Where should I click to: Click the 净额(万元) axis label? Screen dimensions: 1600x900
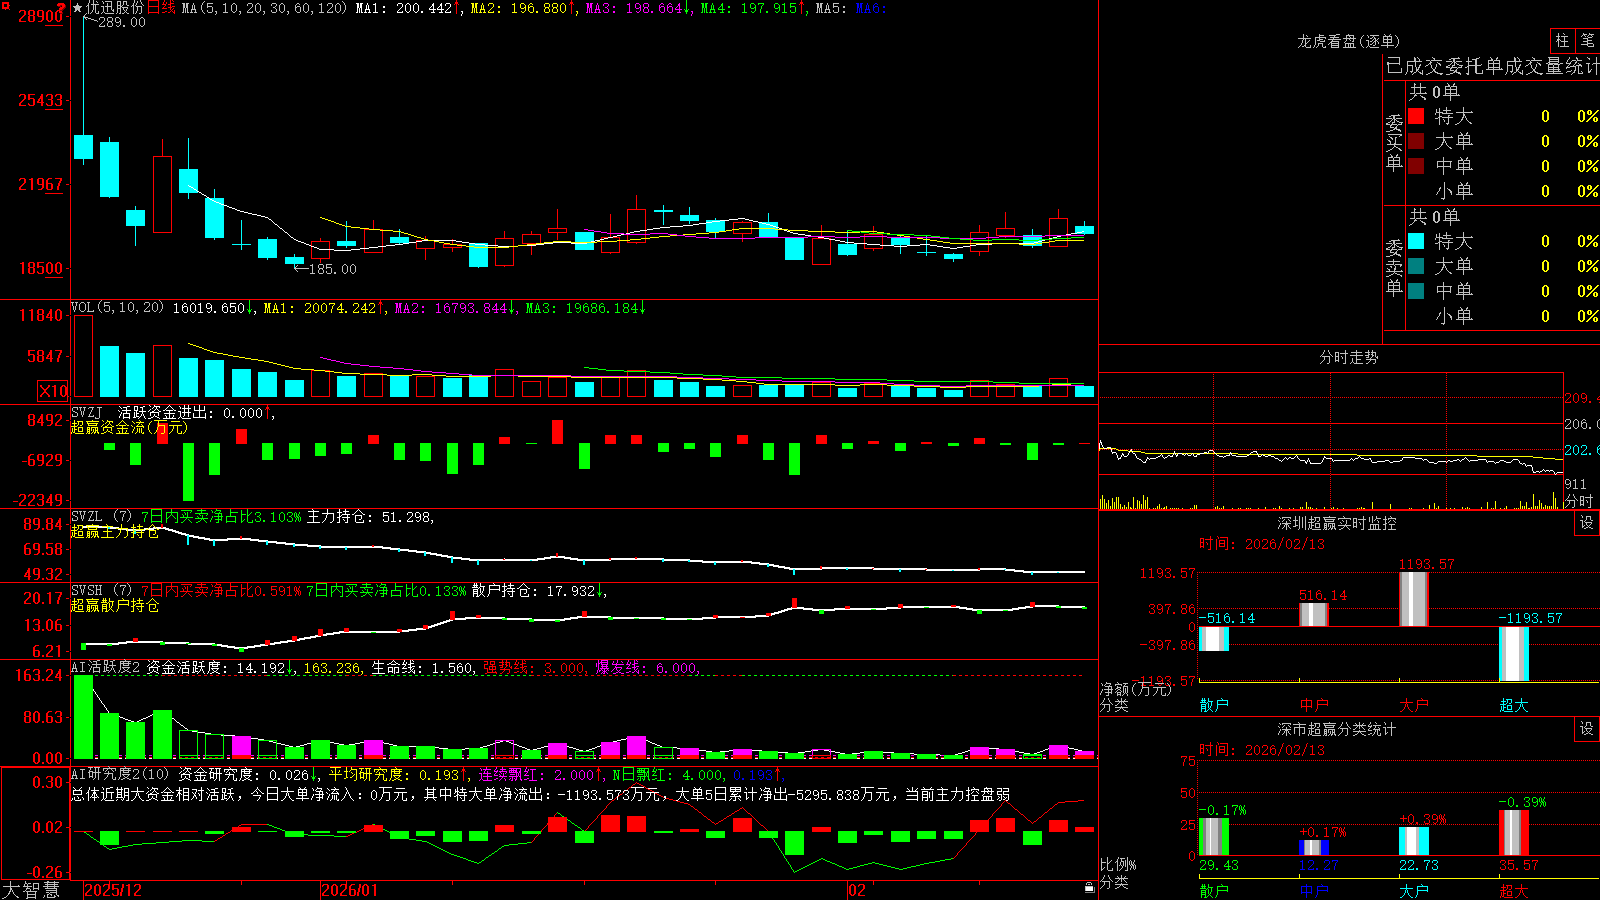click(1135, 689)
